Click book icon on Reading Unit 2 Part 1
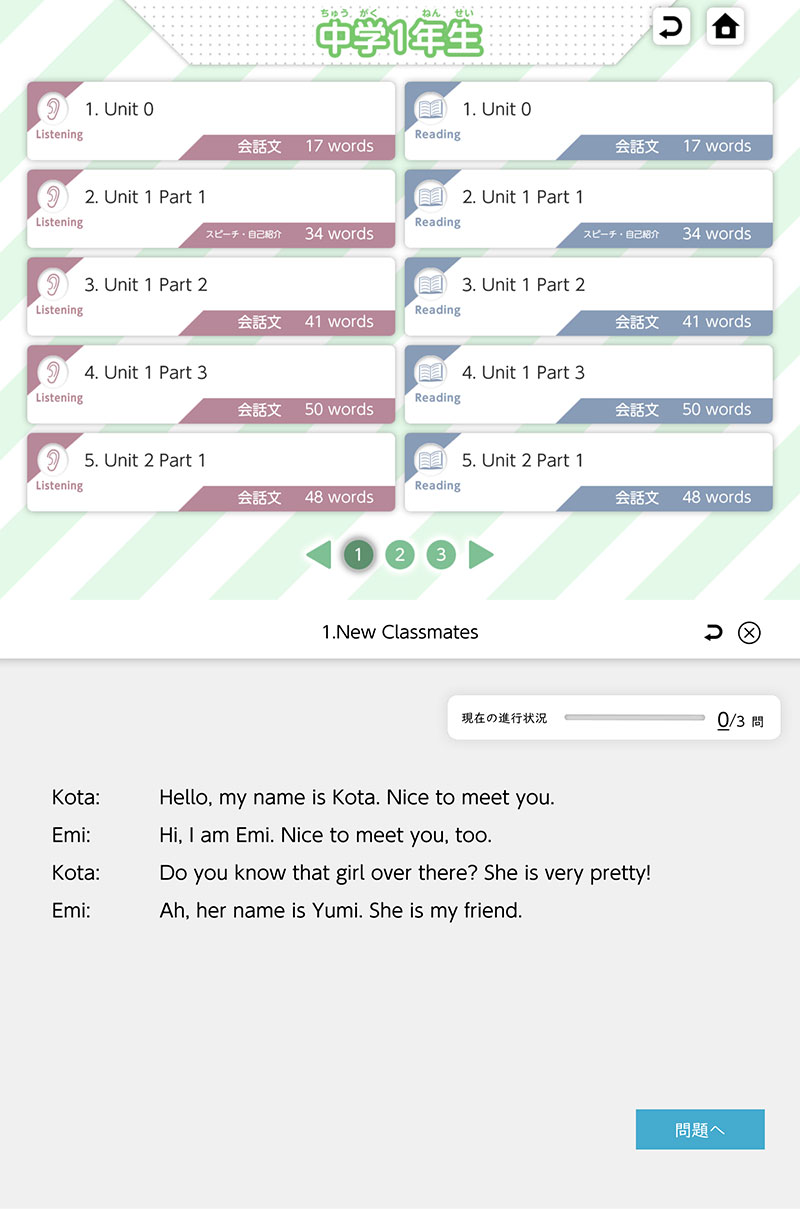 [431, 460]
